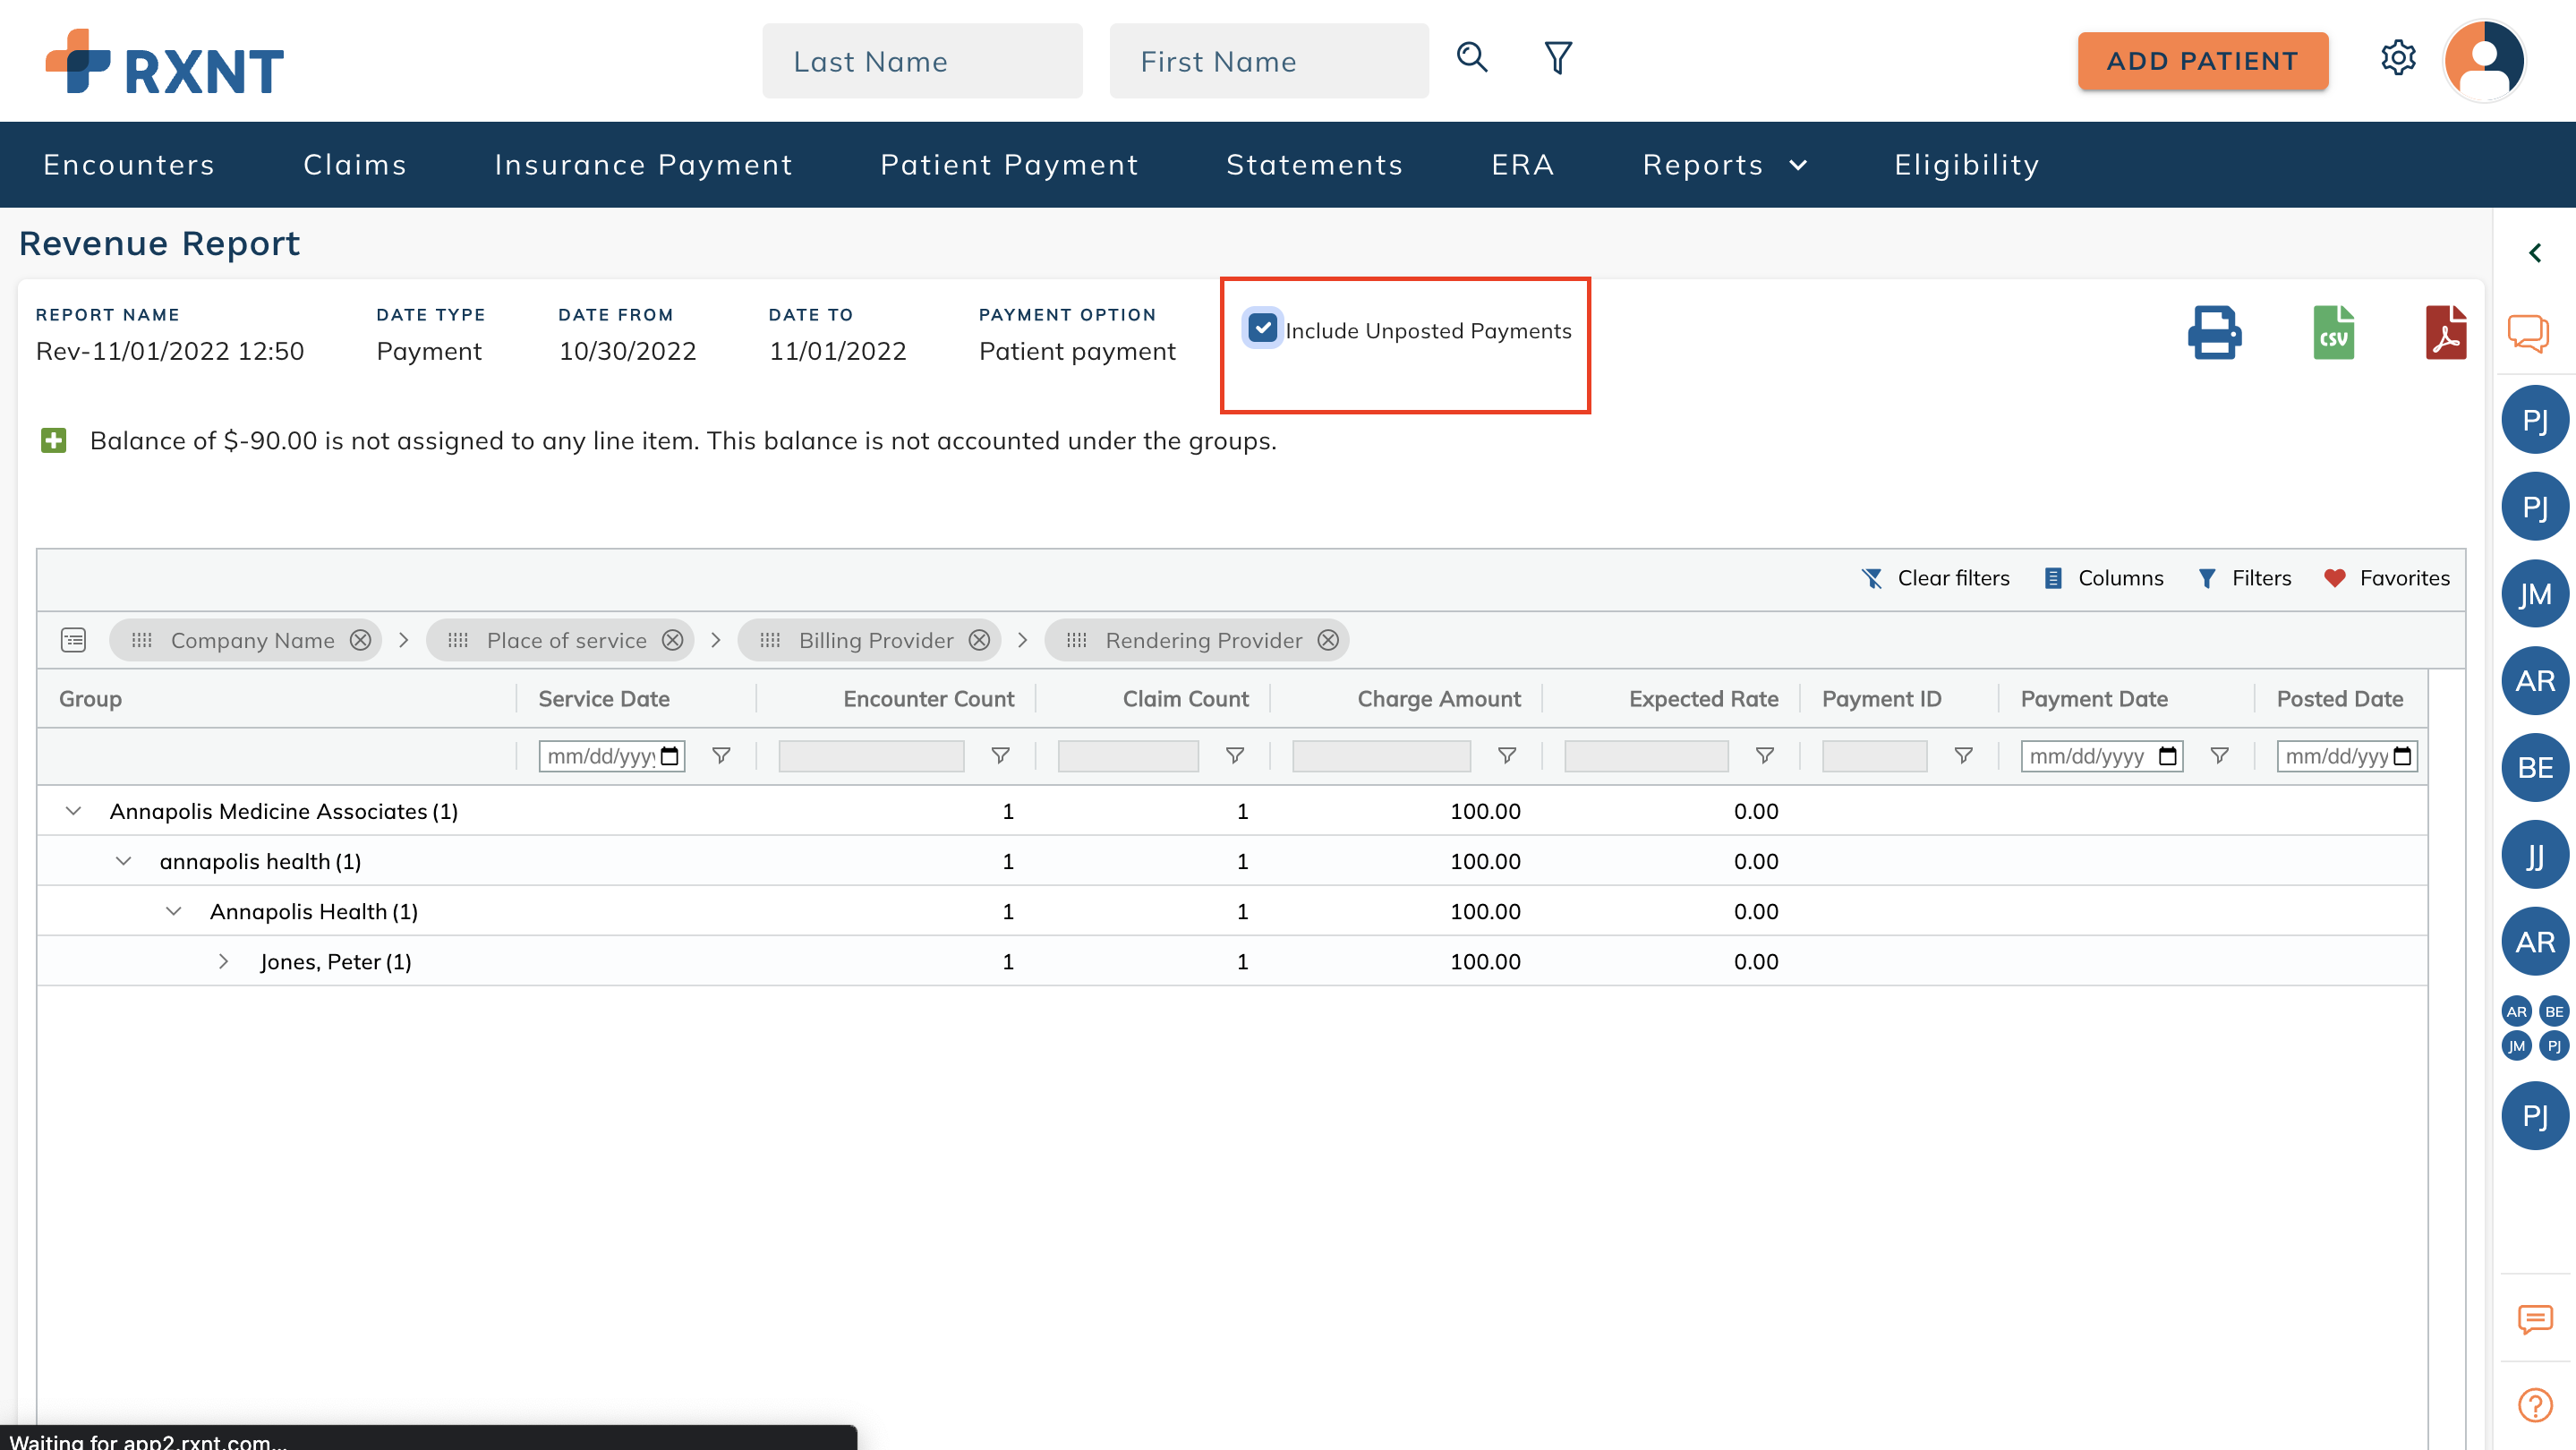The image size is (2576, 1450).
Task: Open the settings gear icon
Action: coord(2398,58)
